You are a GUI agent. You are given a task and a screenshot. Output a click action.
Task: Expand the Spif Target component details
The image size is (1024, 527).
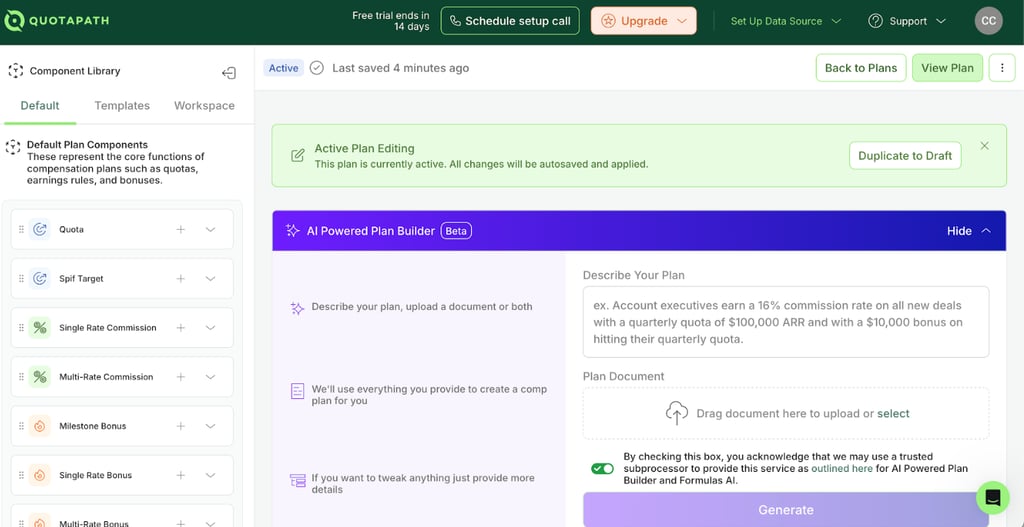click(x=210, y=278)
